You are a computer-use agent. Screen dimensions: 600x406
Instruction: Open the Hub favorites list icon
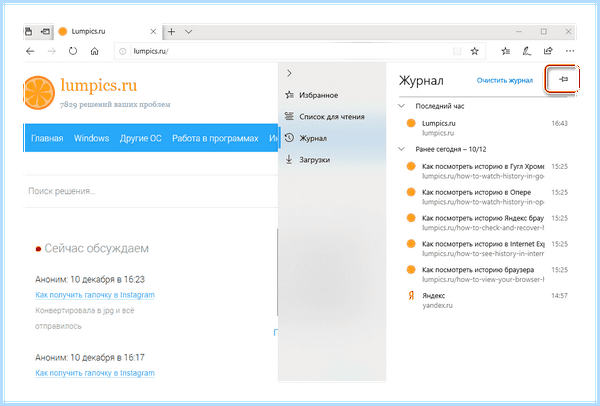click(505, 51)
